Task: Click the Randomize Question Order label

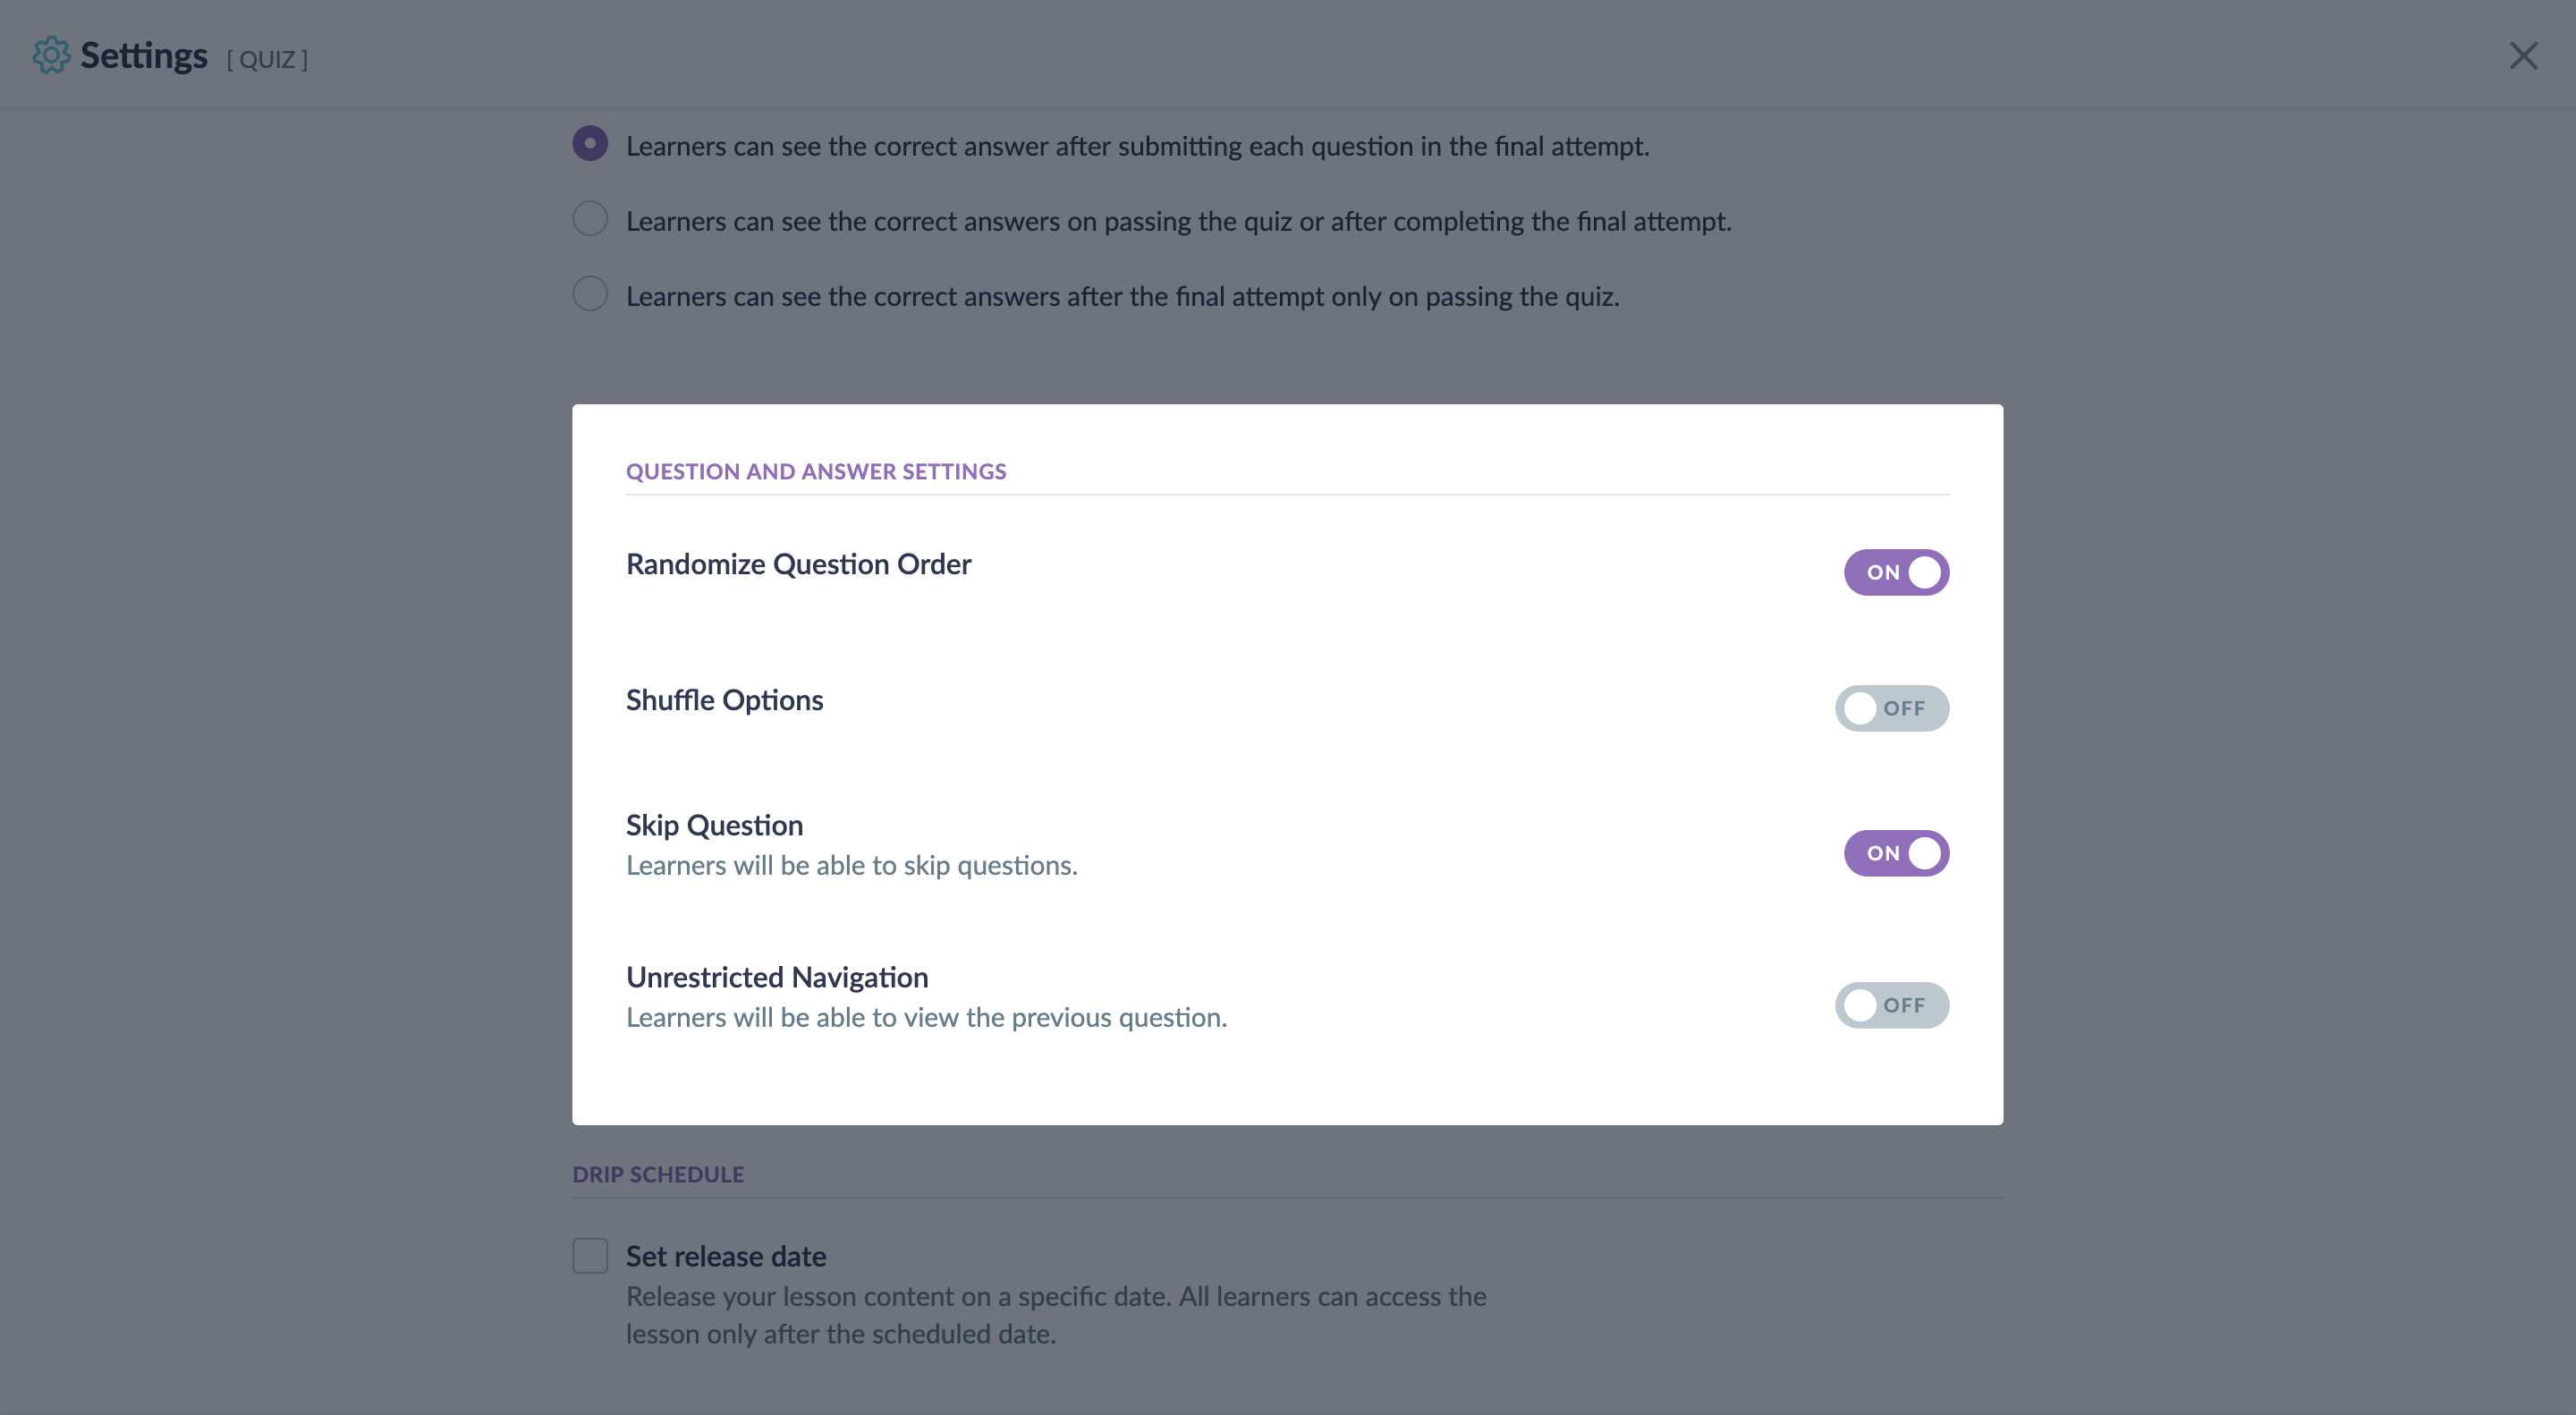Action: [798, 564]
